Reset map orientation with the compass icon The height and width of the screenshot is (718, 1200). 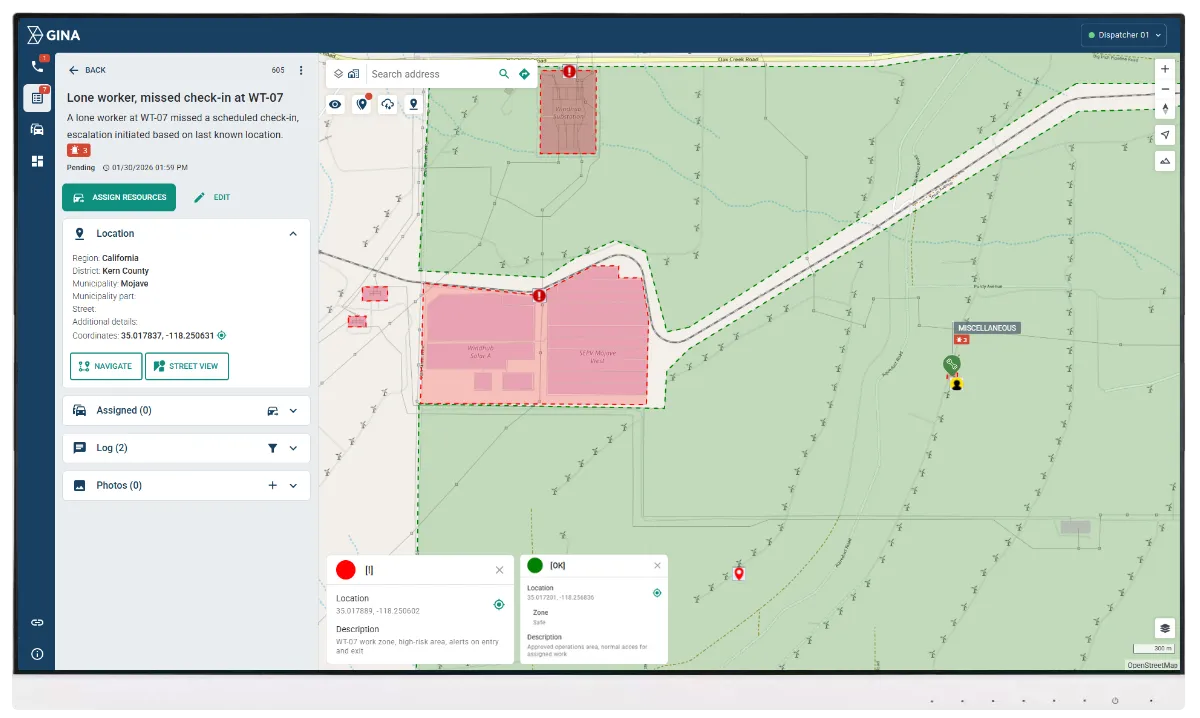(1165, 107)
